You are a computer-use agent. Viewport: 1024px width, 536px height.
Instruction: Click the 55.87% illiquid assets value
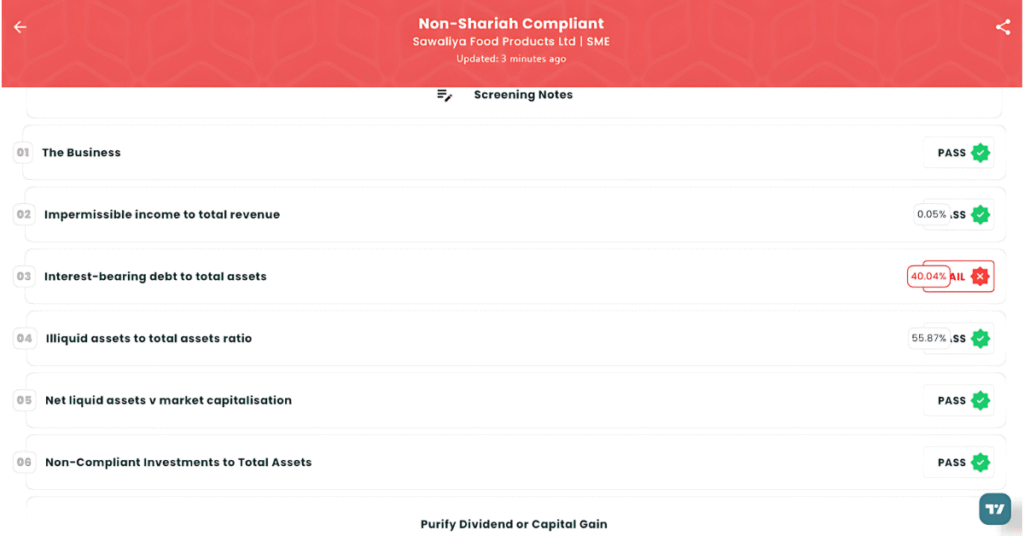tap(929, 338)
